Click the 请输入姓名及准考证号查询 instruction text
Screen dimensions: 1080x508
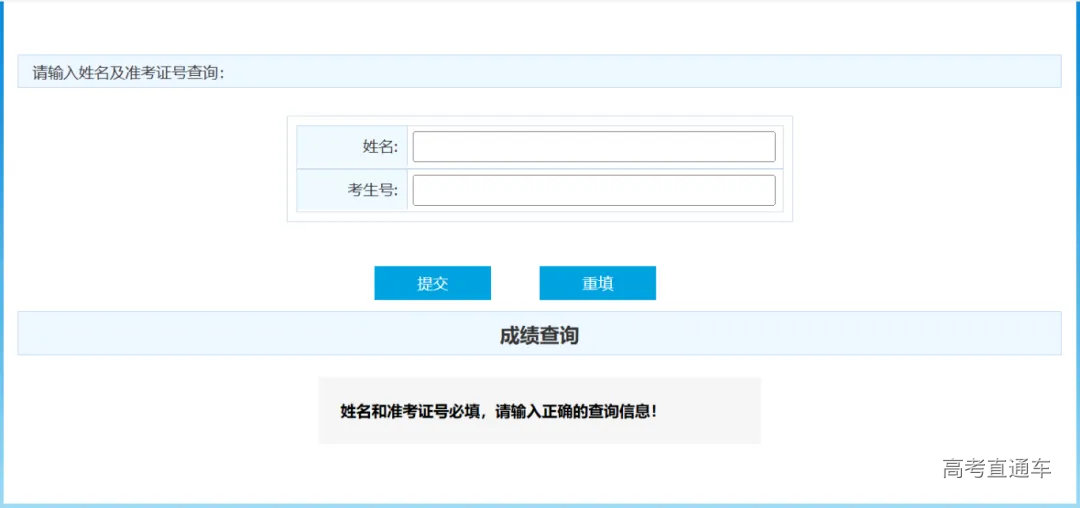click(x=129, y=72)
